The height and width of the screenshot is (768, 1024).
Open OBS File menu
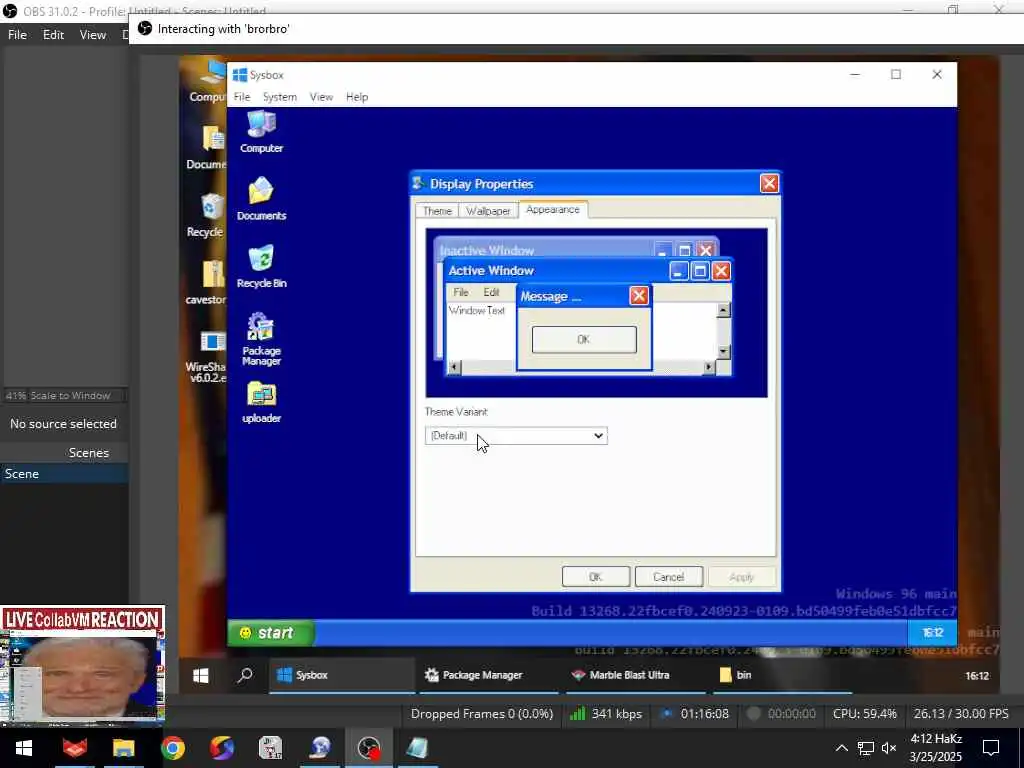point(17,35)
